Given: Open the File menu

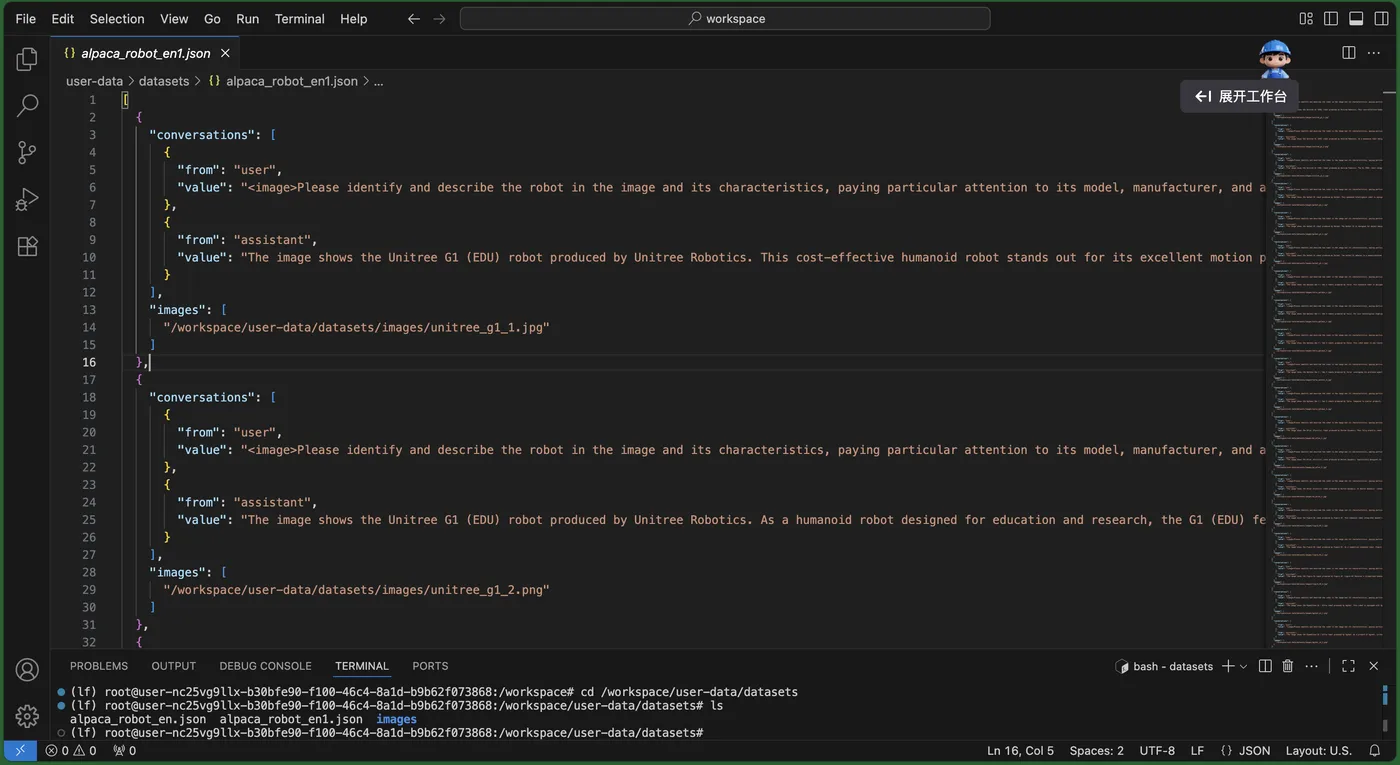Looking at the screenshot, I should (26, 19).
